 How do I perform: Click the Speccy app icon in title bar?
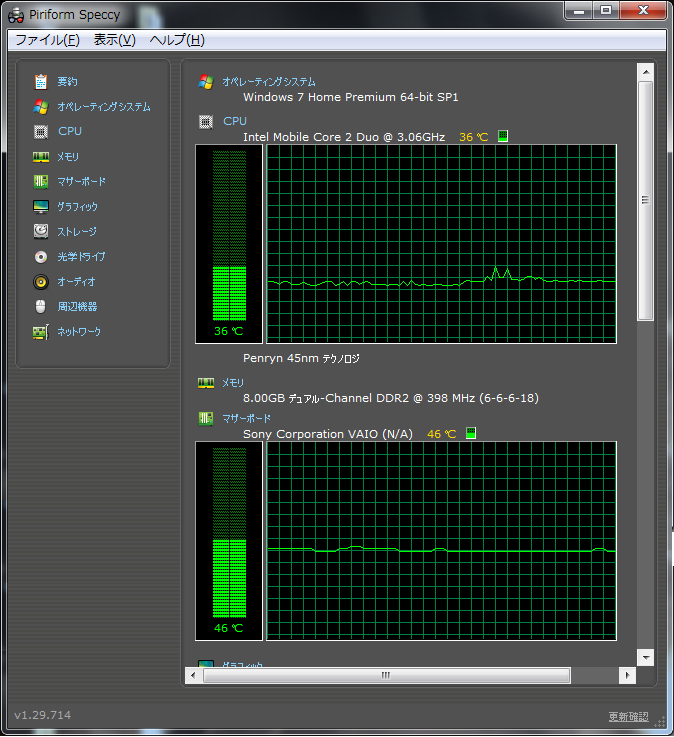[x=16, y=16]
